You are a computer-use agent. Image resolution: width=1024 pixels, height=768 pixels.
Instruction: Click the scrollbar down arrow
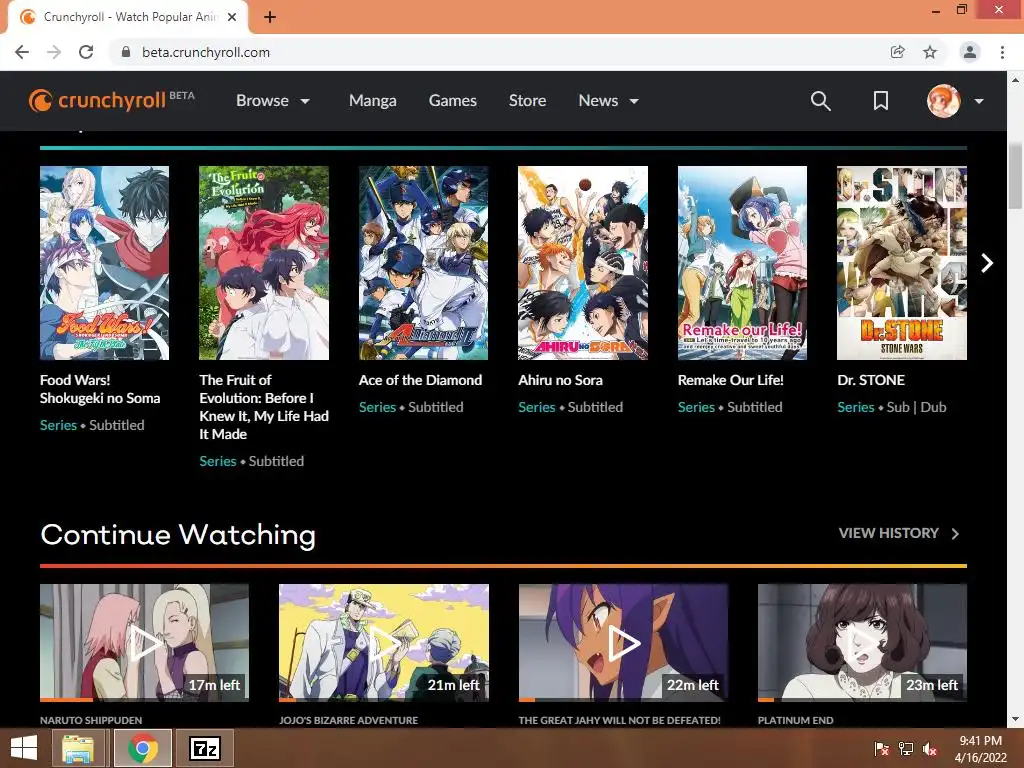click(x=1015, y=720)
